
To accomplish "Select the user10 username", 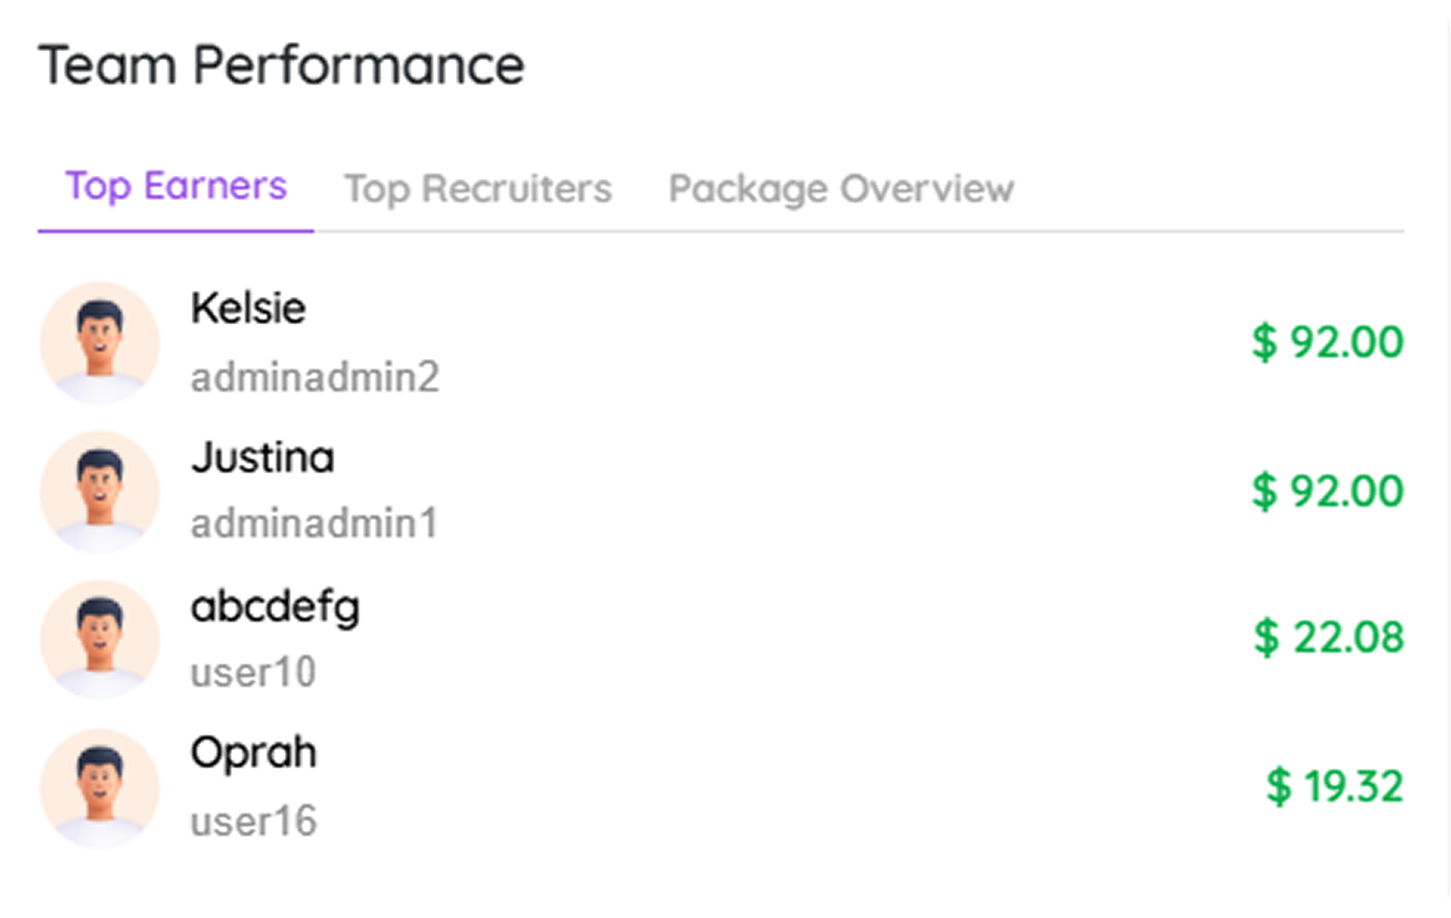I will (x=253, y=673).
